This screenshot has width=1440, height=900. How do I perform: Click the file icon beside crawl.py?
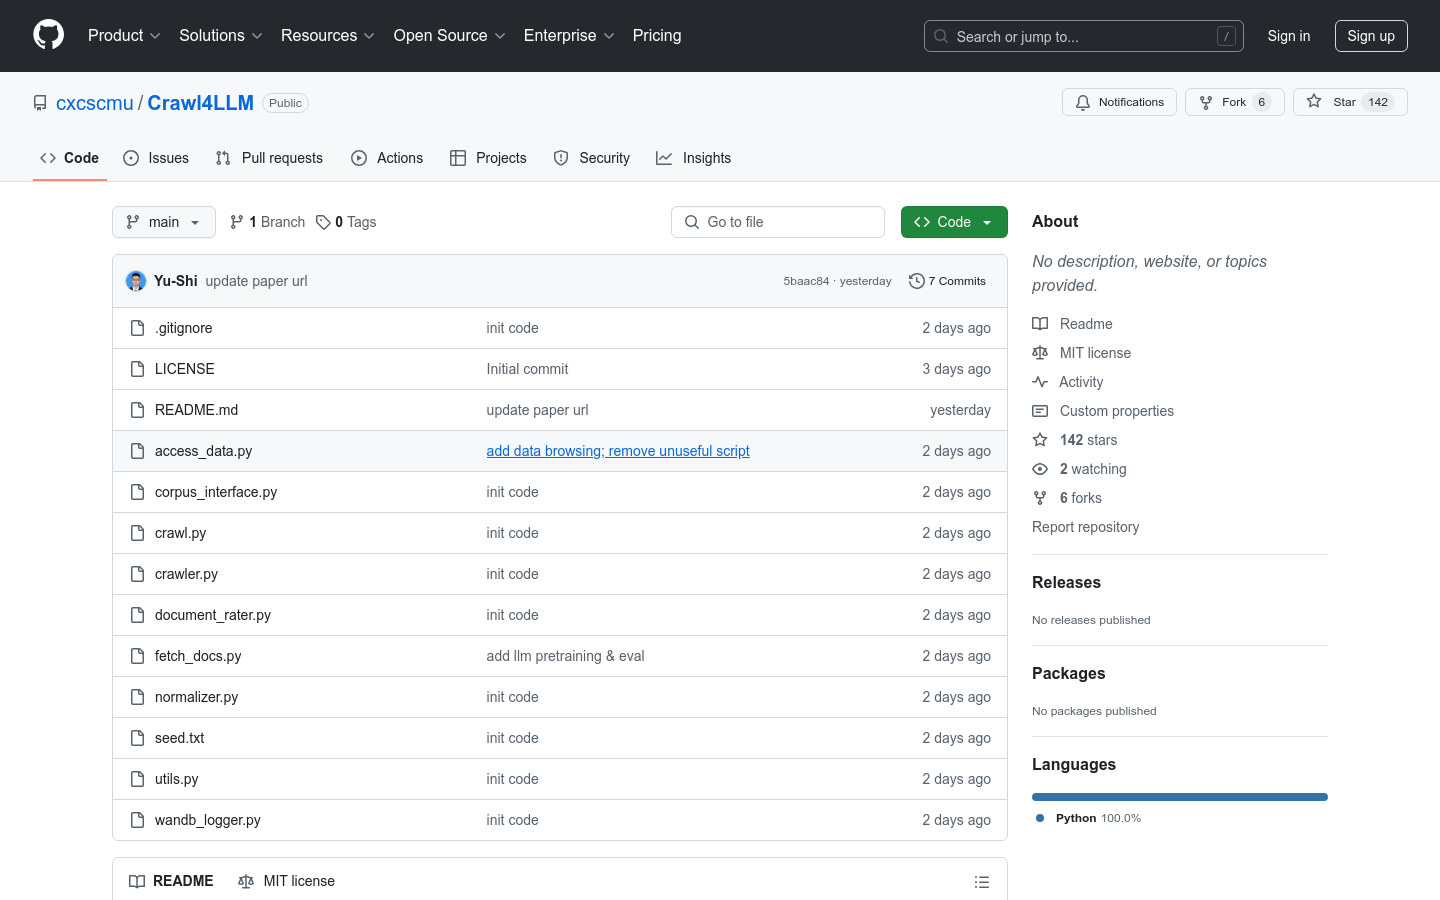[x=138, y=533]
